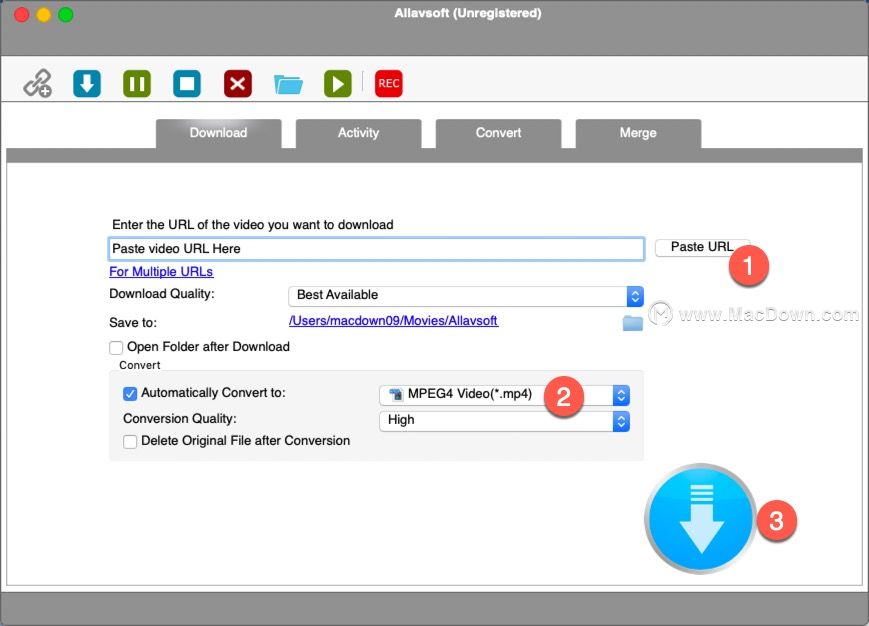Tick Delete Original File after Conversion
Image resolution: width=869 pixels, height=626 pixels.
point(130,442)
